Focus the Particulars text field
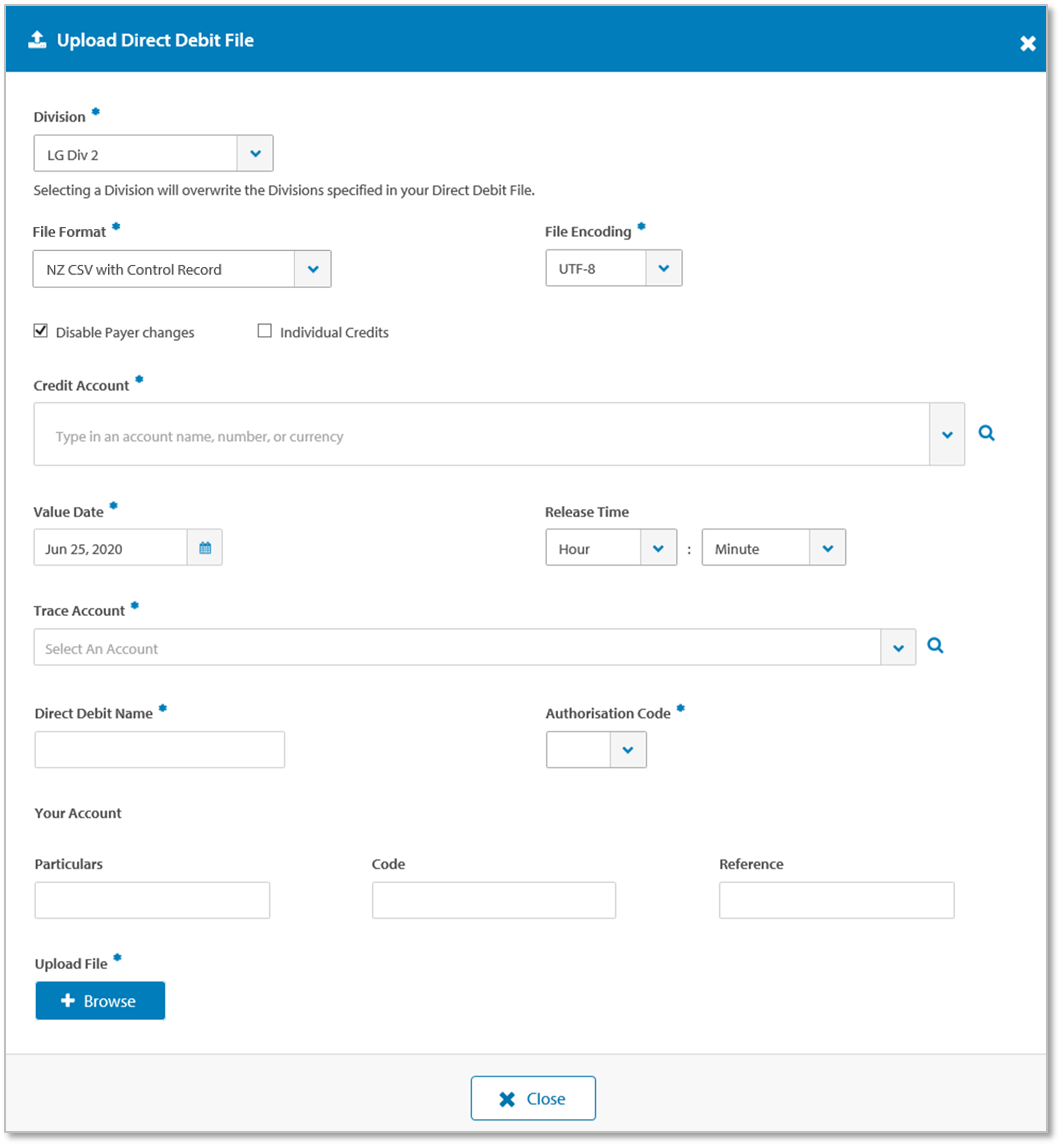 (x=152, y=900)
